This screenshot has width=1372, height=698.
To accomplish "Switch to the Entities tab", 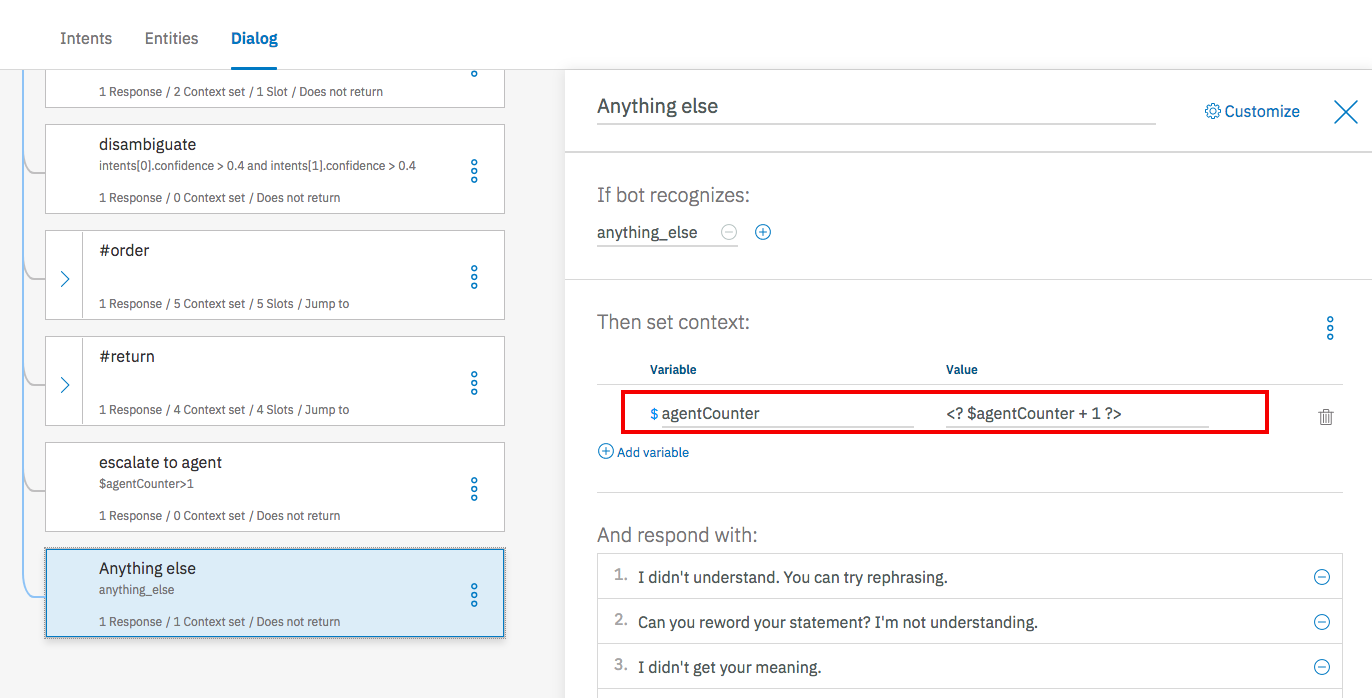I will click(171, 38).
